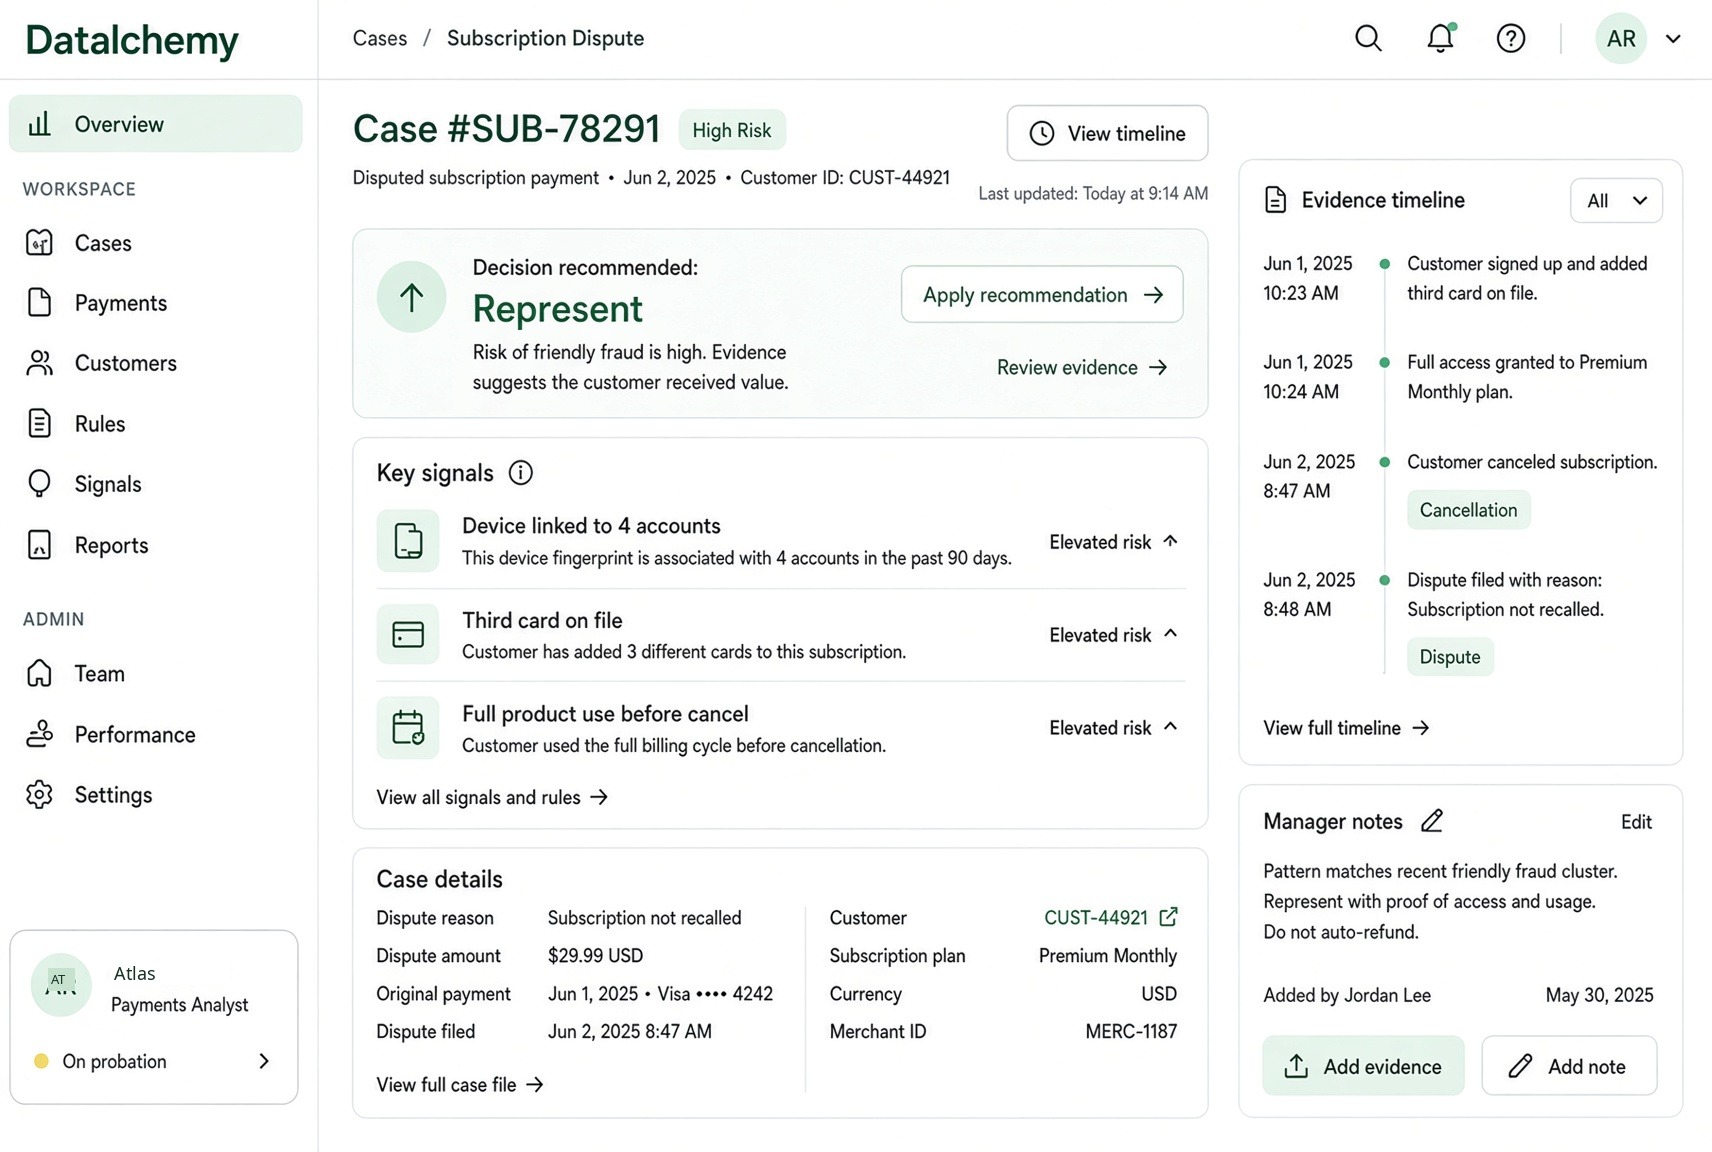Click the Cases breadcrumb link
The height and width of the screenshot is (1152, 1712).
(x=380, y=38)
